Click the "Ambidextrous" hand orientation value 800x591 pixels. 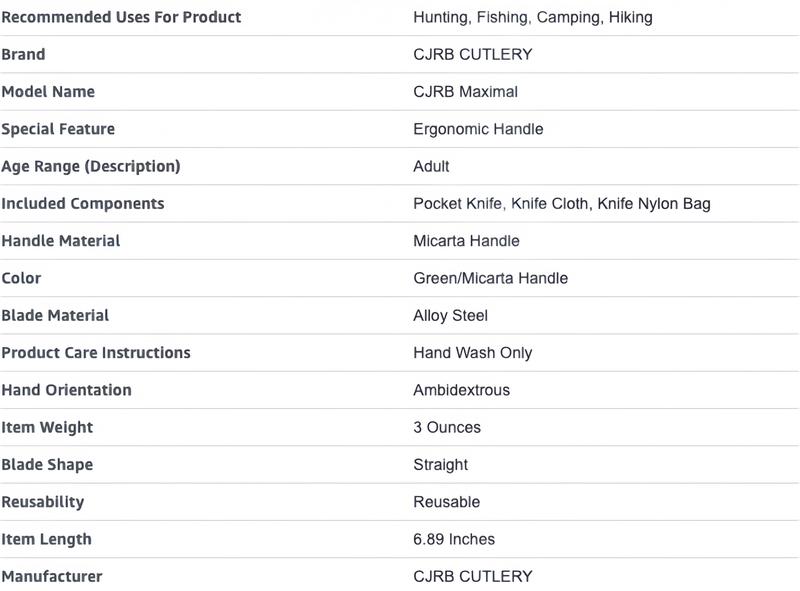coord(461,390)
